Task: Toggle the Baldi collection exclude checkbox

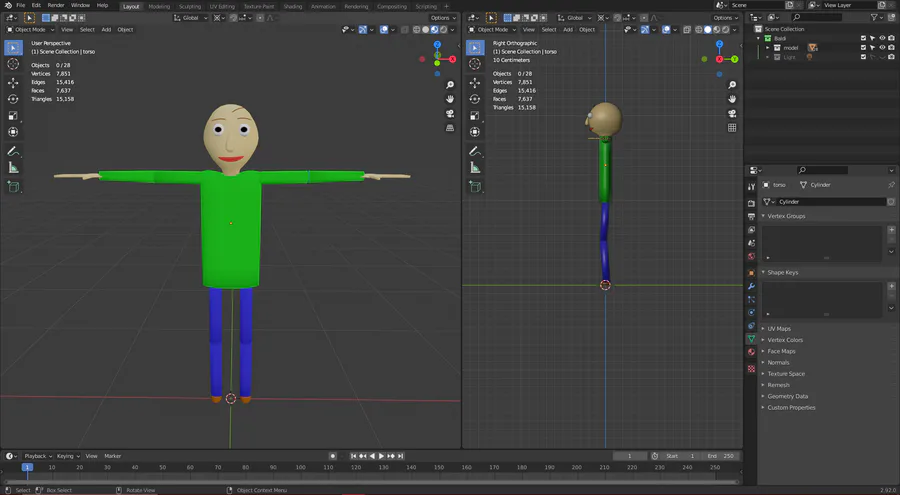Action: pos(864,38)
